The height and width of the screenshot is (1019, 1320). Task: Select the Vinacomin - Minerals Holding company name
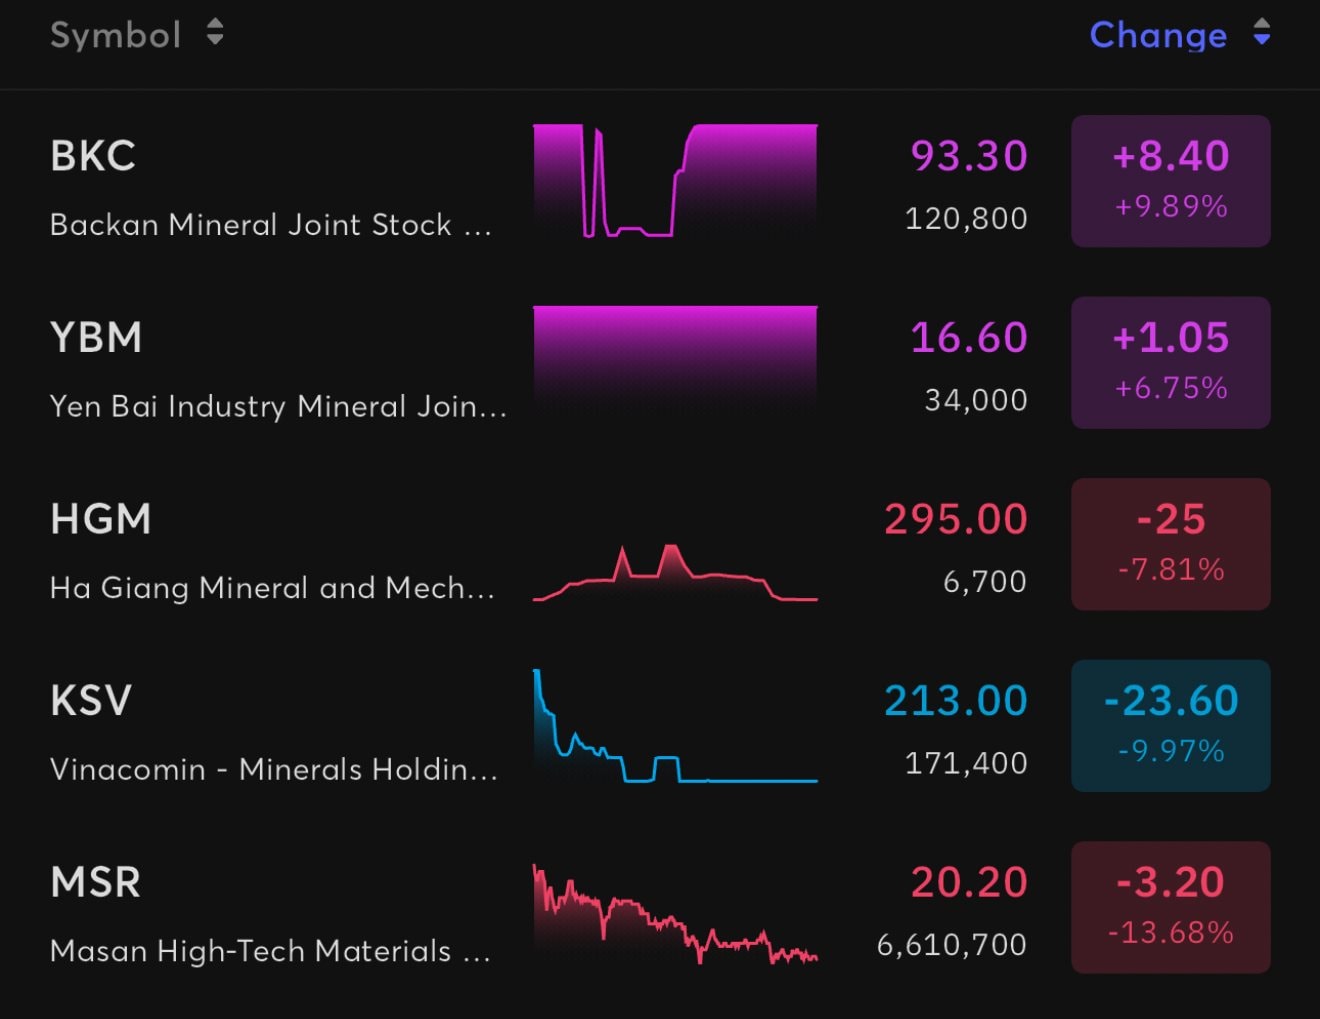coord(274,769)
